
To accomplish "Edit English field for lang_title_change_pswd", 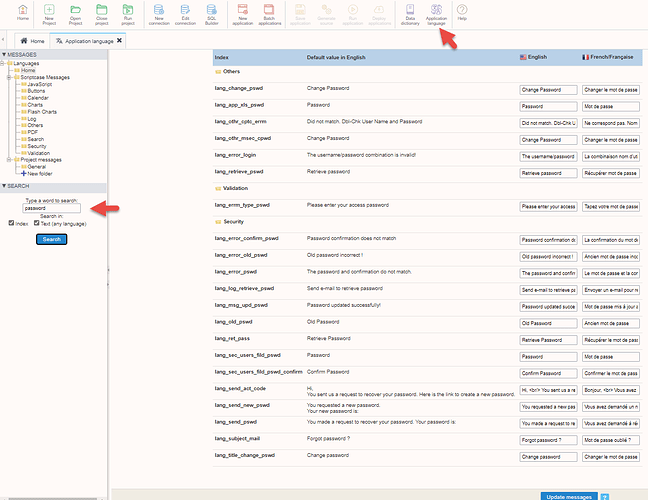I will [548, 457].
